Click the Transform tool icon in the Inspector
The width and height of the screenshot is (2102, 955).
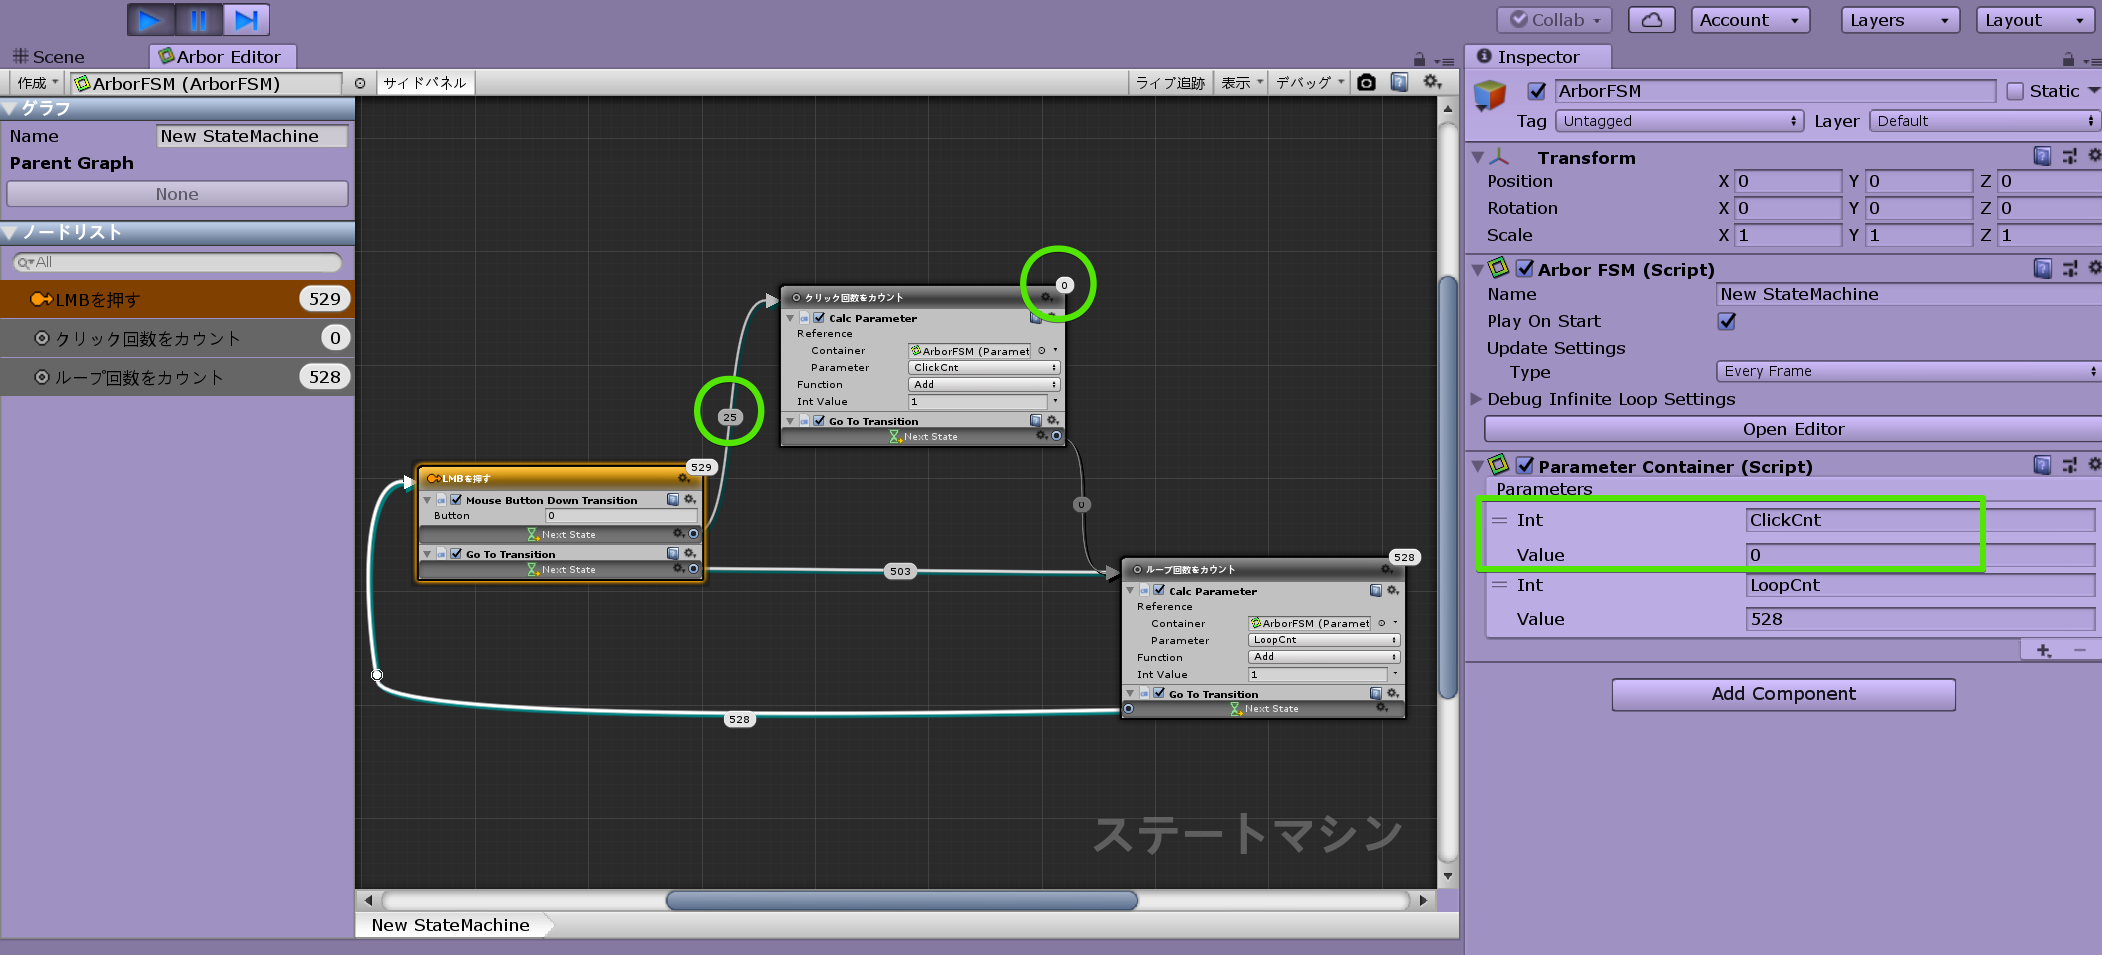1497,157
